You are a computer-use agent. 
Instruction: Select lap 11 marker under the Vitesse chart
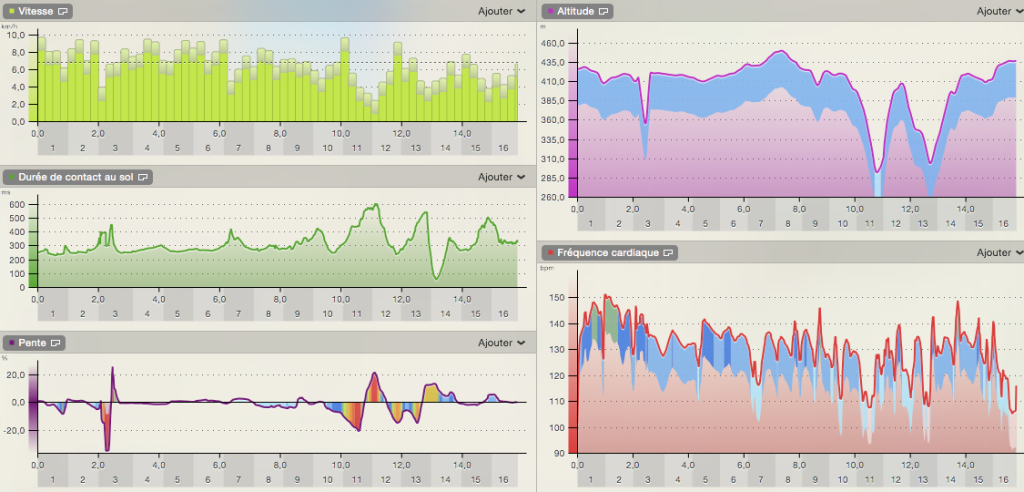click(357, 148)
